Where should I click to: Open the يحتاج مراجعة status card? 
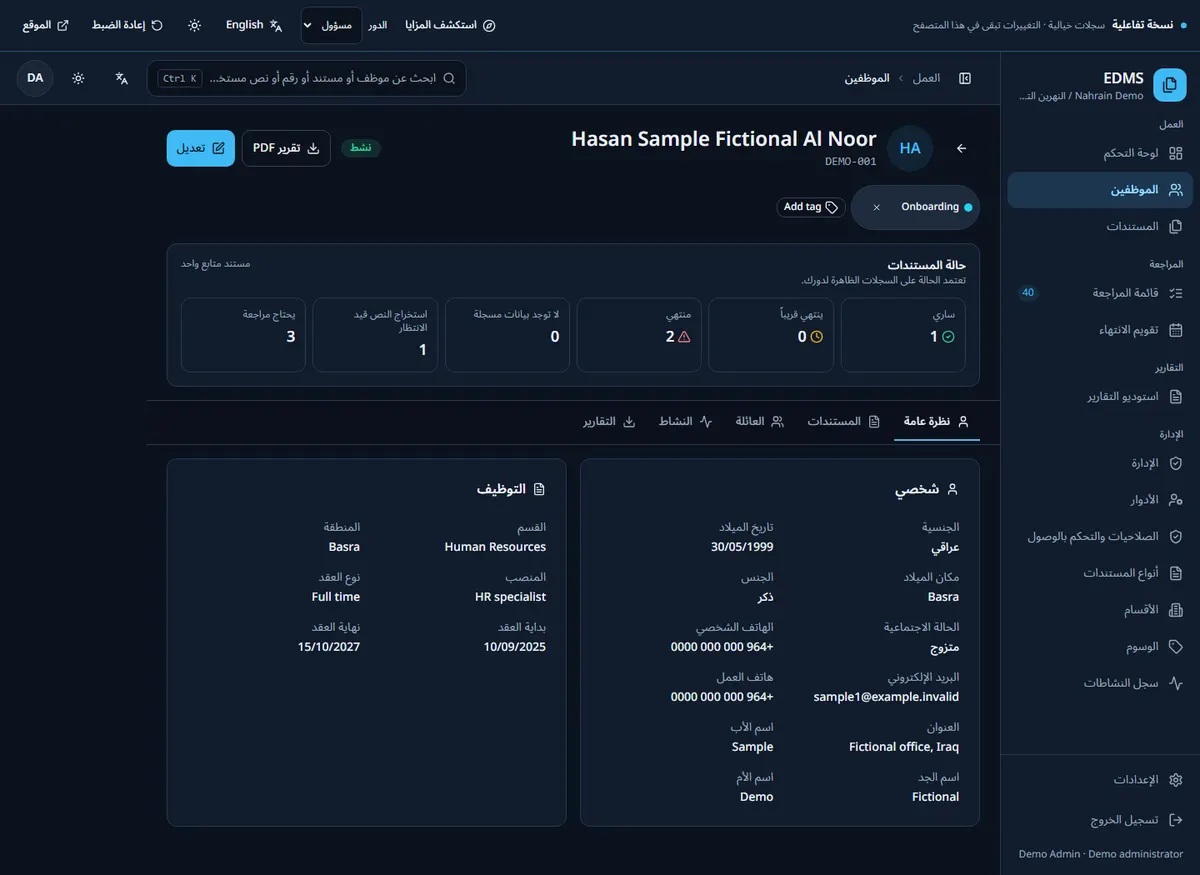(x=243, y=334)
